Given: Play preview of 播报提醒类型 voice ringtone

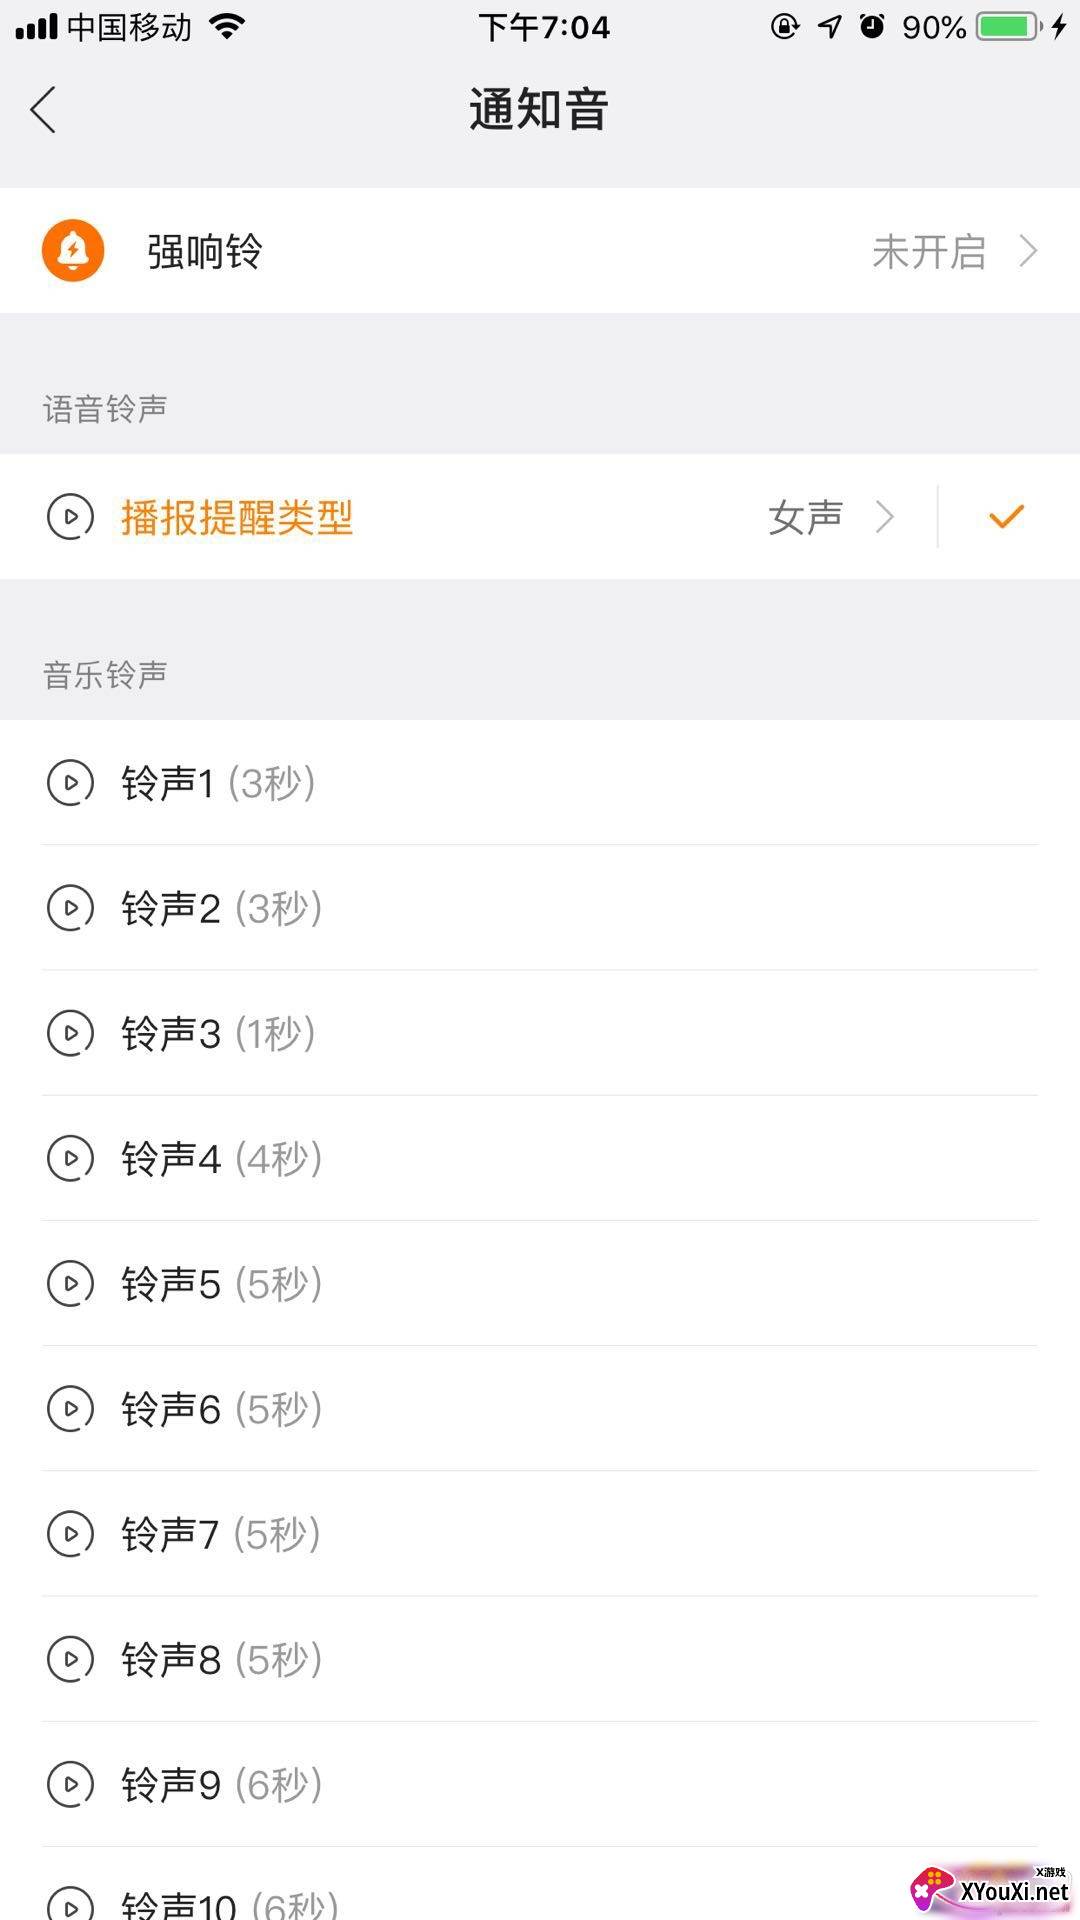Looking at the screenshot, I should click(x=71, y=517).
